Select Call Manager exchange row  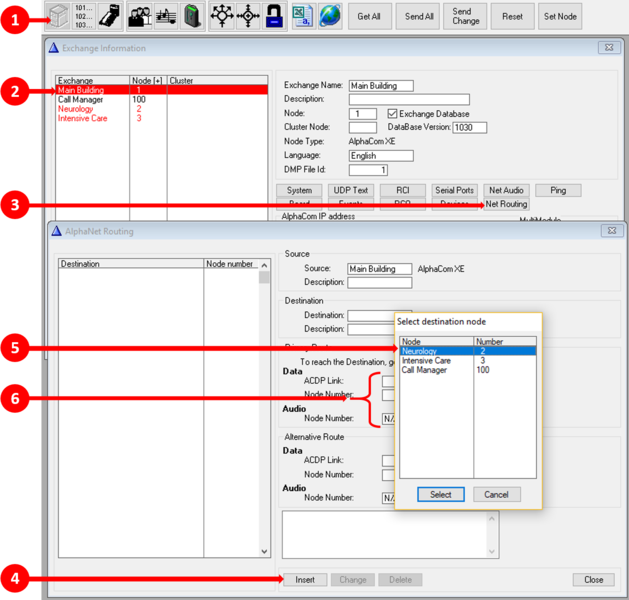(x=162, y=99)
